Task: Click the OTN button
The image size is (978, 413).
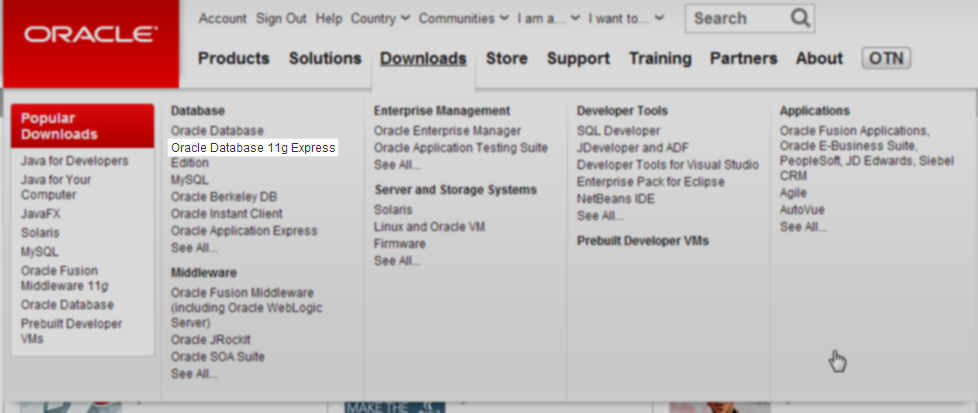Action: click(886, 59)
